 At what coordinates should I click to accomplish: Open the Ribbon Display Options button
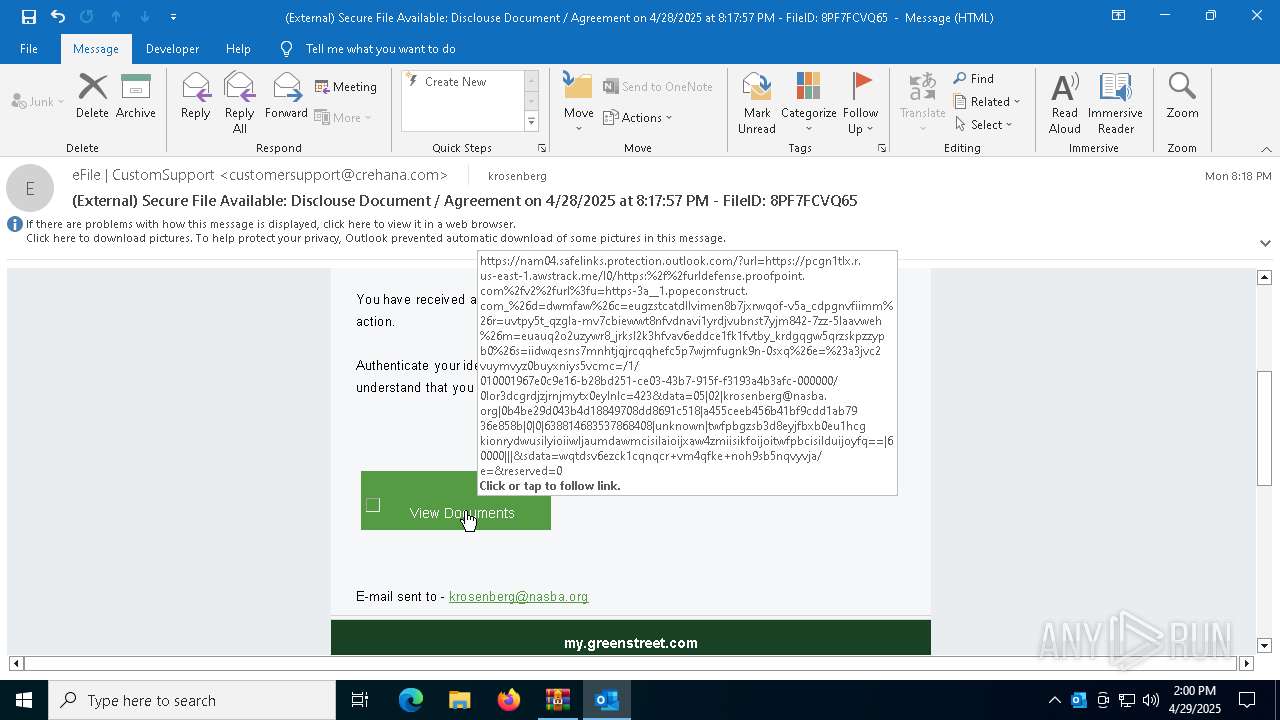1118,16
